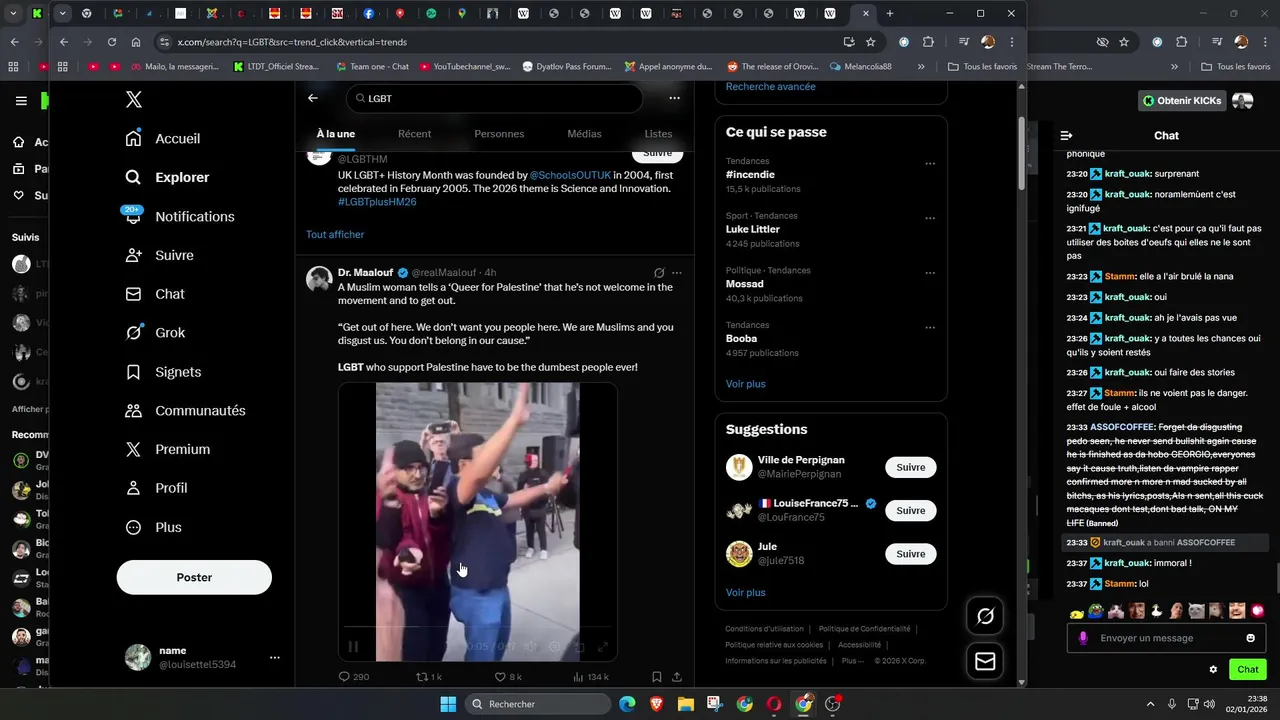
Task: Open the #LGBTplusHM26 hashtag link
Action: pos(377,202)
